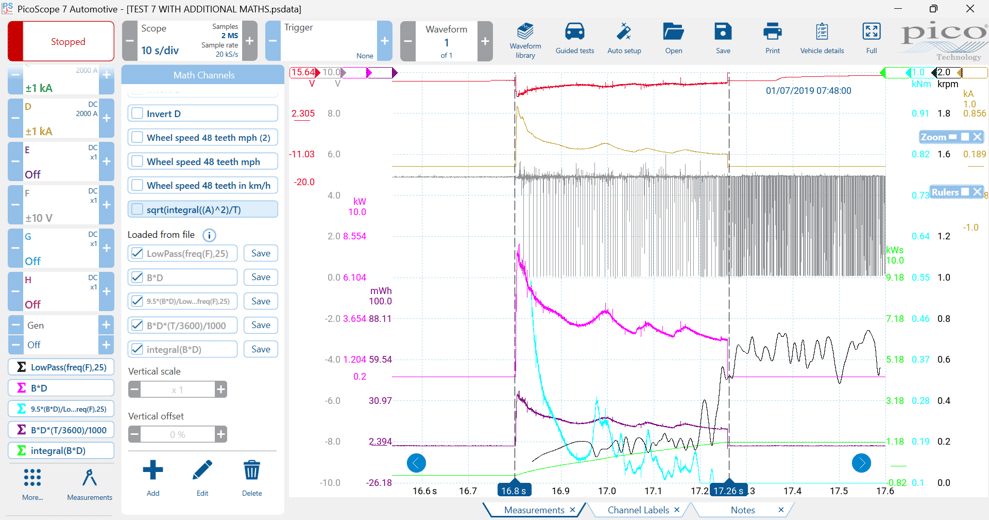The height and width of the screenshot is (520, 989).
Task: Go to previous waveform with left arrow
Action: [416, 463]
